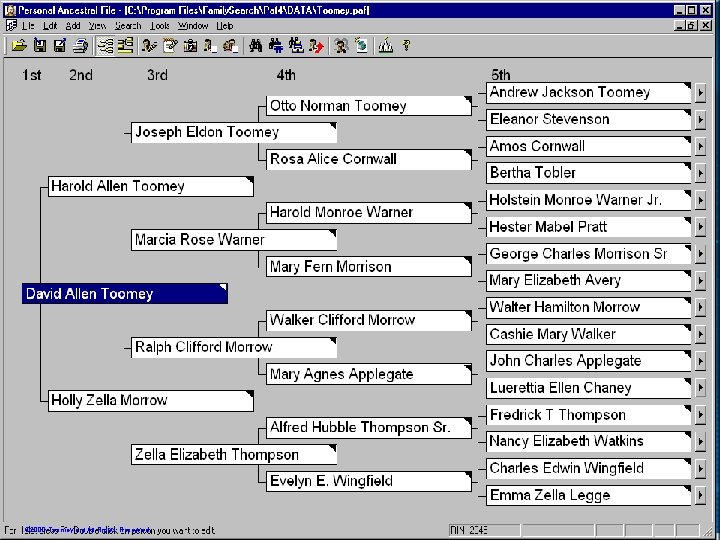Viewport: 720px width, 540px height.
Task: Select Otto Norman Toomey box
Action: coord(369,106)
